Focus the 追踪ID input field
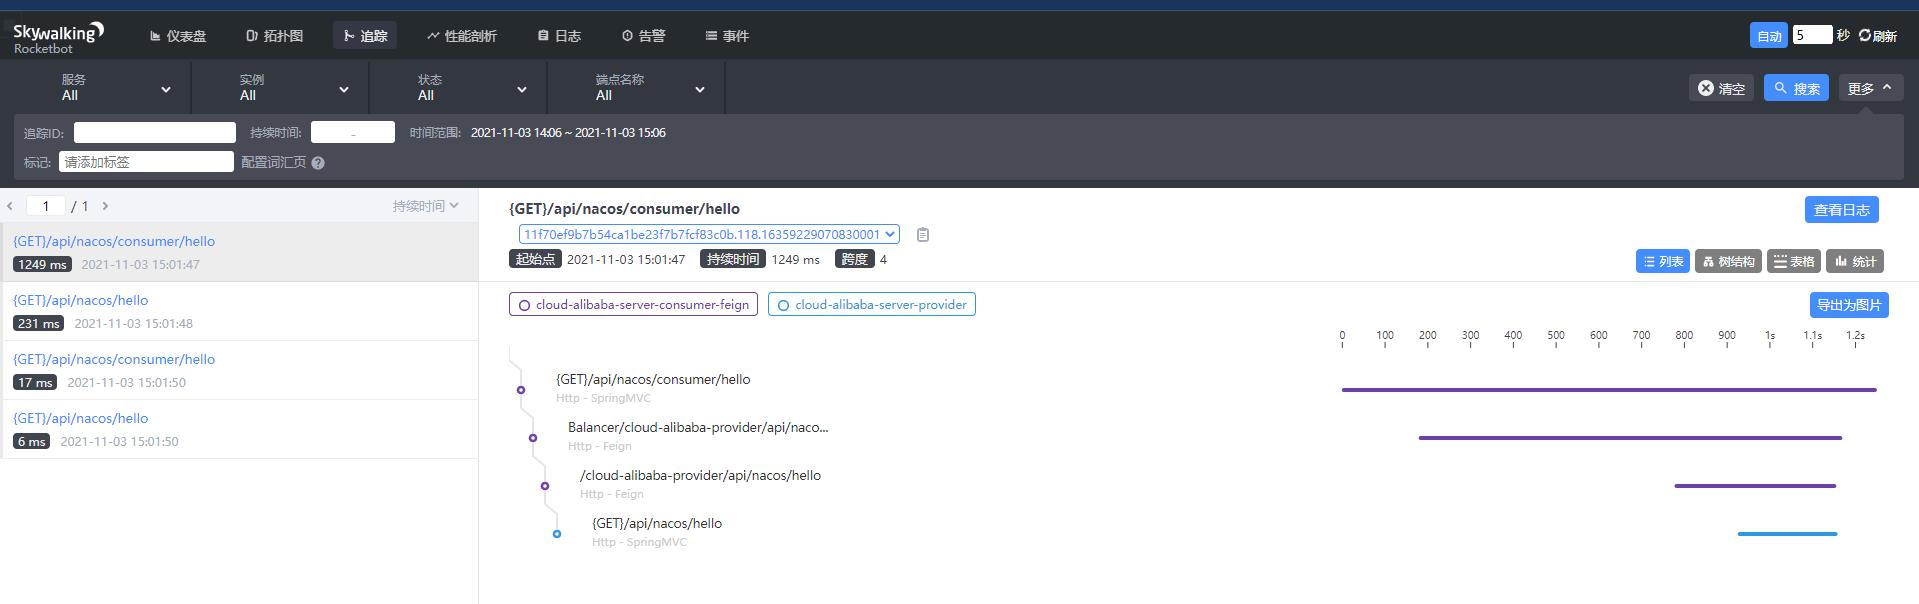The image size is (1919, 604). [x=155, y=132]
